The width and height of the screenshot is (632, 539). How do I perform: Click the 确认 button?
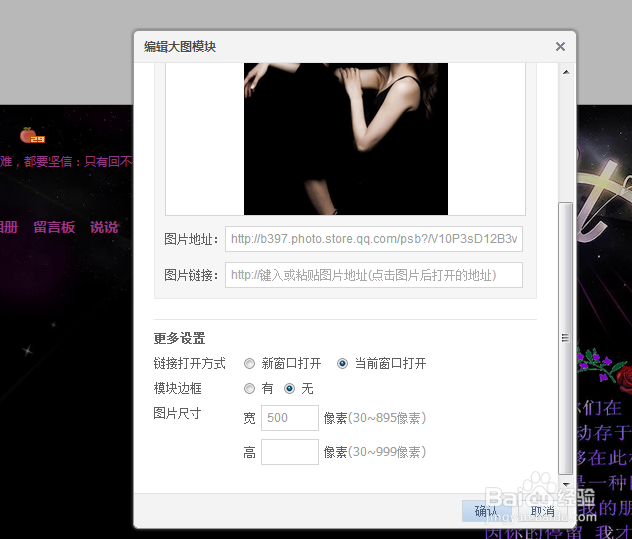[487, 511]
